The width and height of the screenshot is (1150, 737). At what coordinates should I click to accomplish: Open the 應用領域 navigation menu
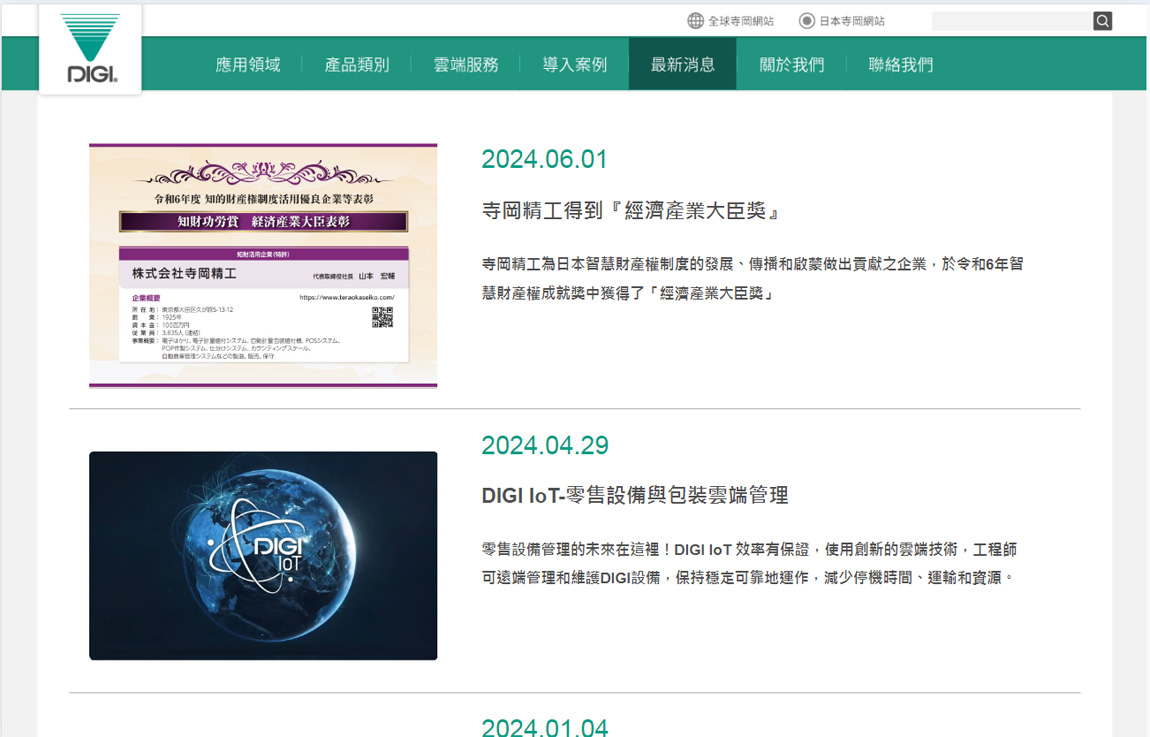(248, 65)
